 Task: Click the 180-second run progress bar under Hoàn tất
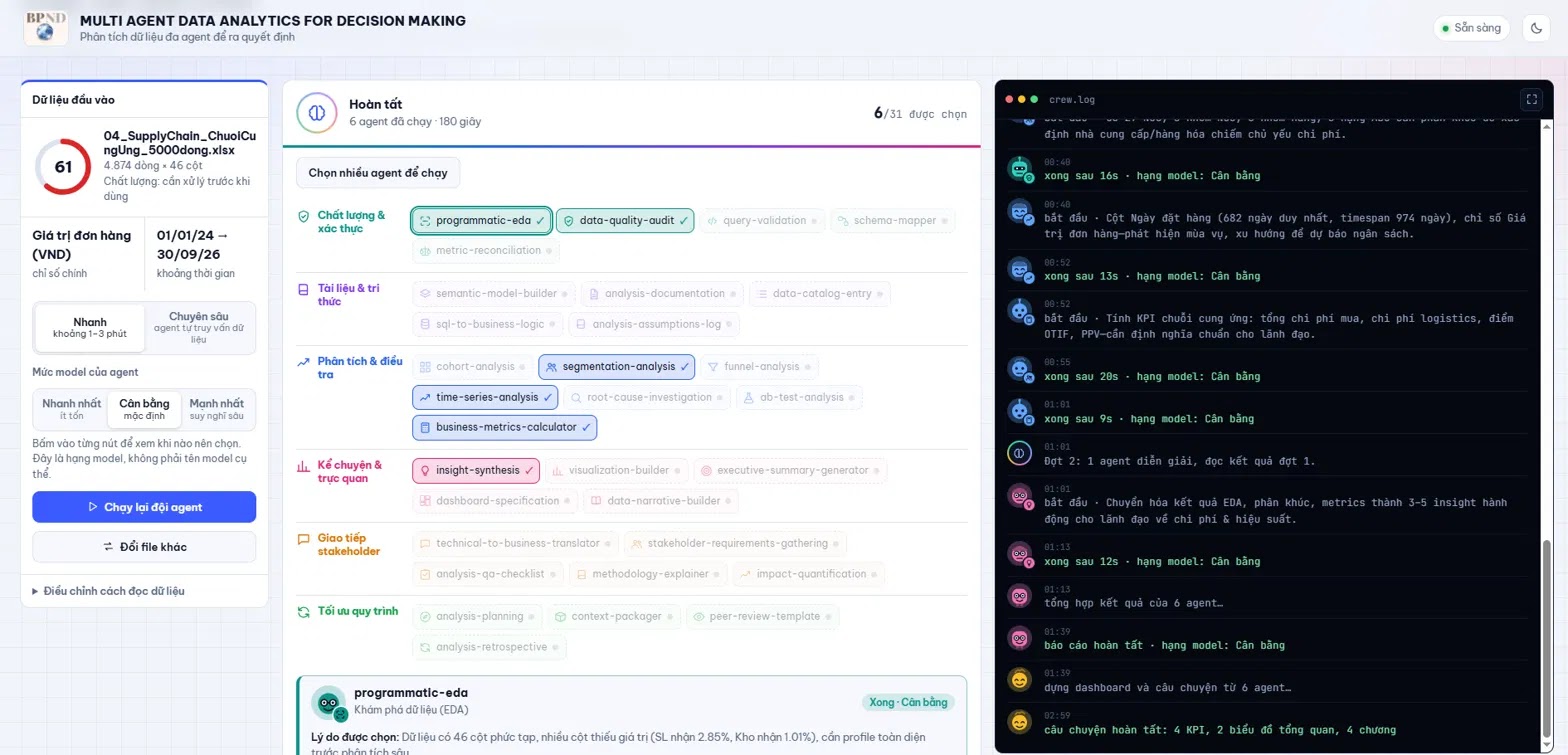pyautogui.click(x=632, y=146)
